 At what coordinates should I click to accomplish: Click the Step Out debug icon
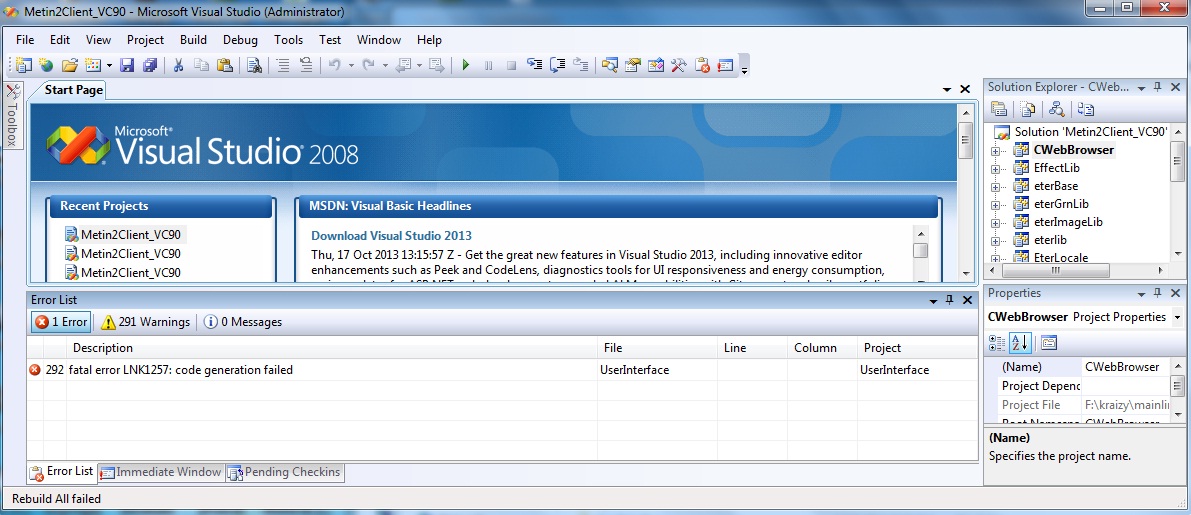[x=581, y=65]
